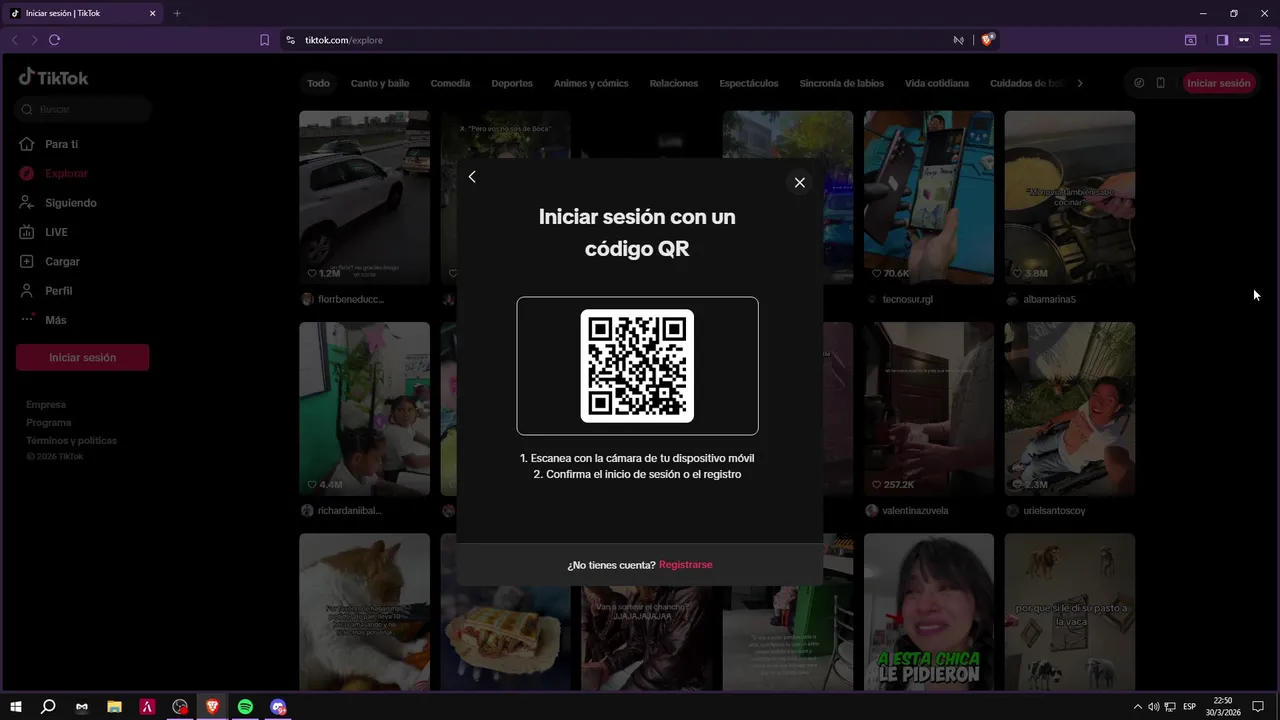Open Siguiendo in sidebar
This screenshot has height=720, width=1280.
(x=59, y=203)
